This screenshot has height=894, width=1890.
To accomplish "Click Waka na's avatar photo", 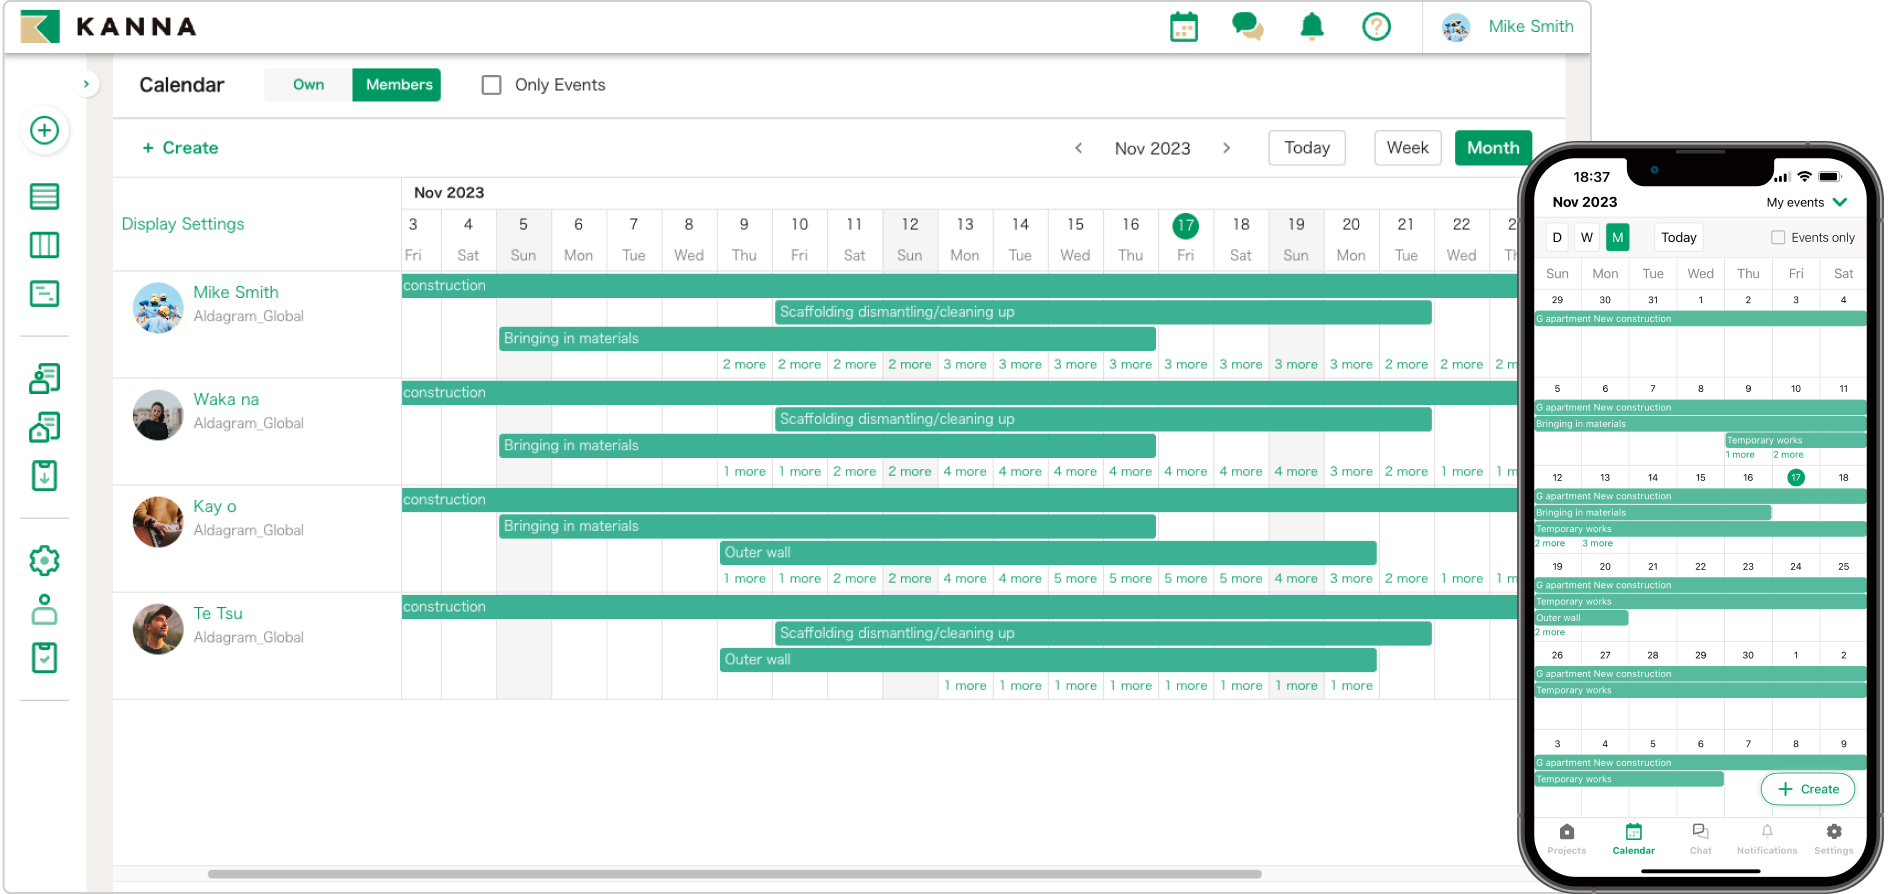I will tap(158, 415).
